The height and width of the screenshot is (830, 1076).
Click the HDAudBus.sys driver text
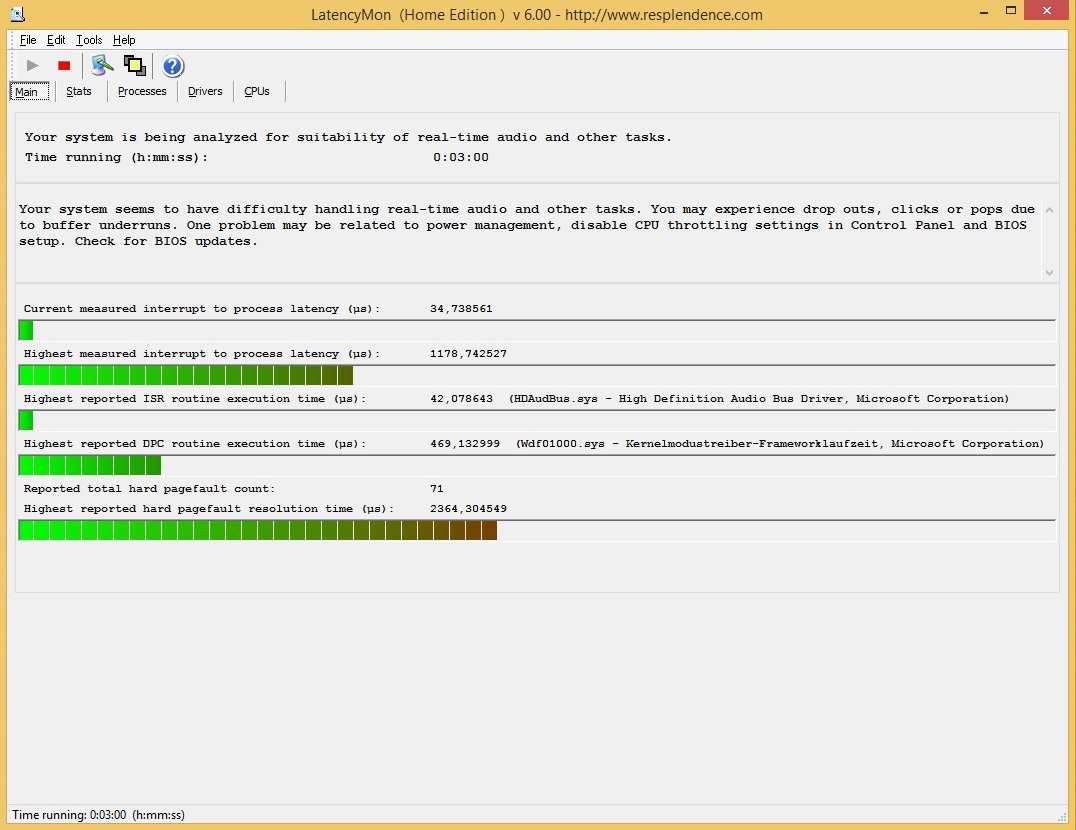759,399
